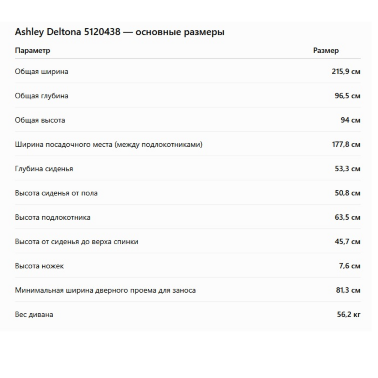
Task: Select Минимальная ширина дверного проема label
Action: [105, 290]
